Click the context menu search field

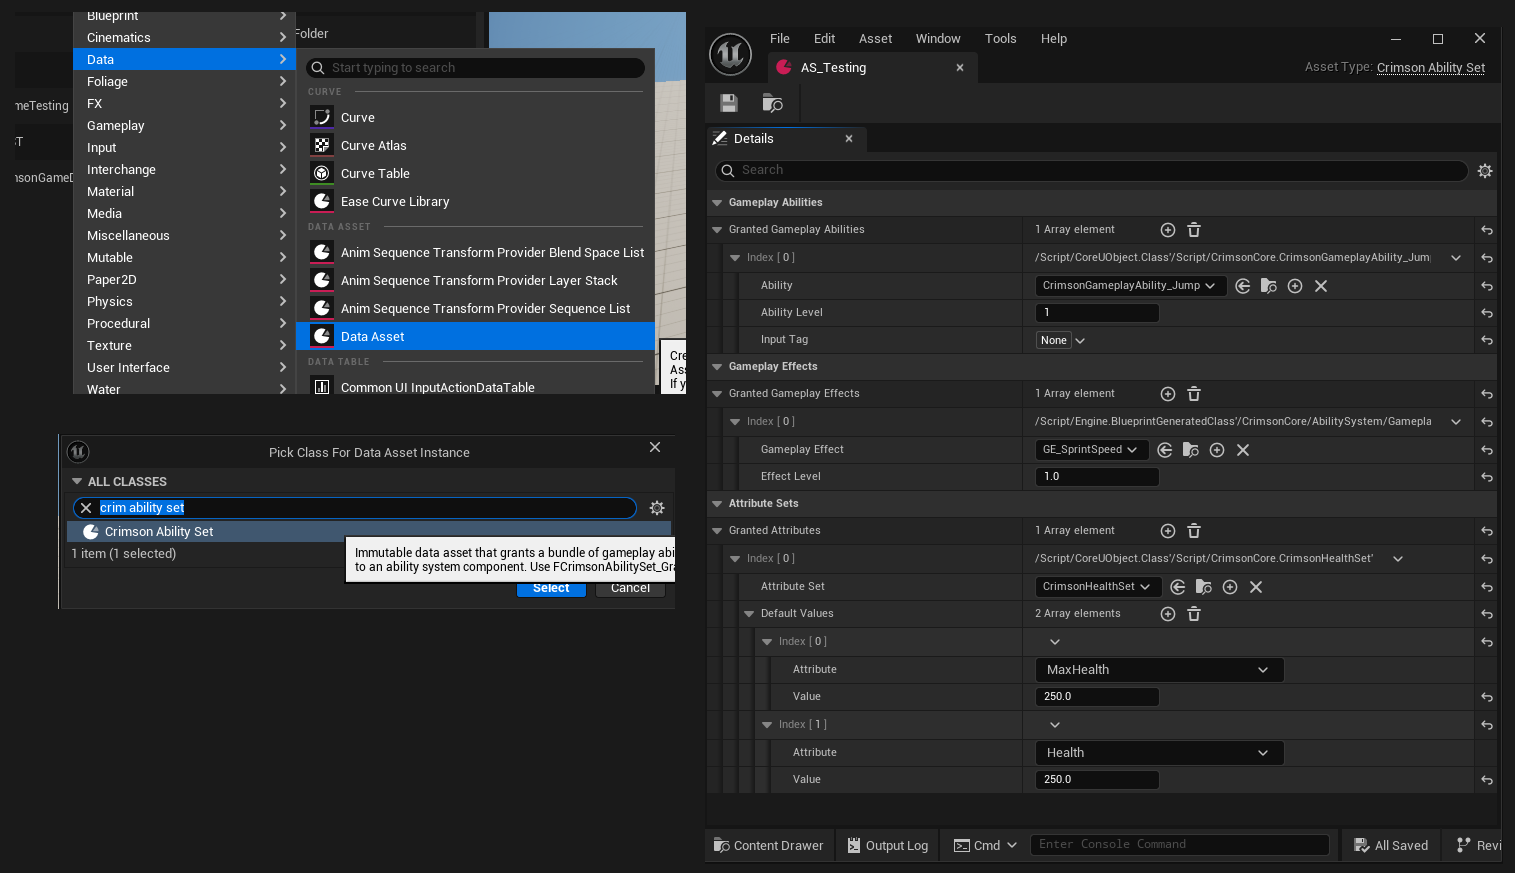475,68
